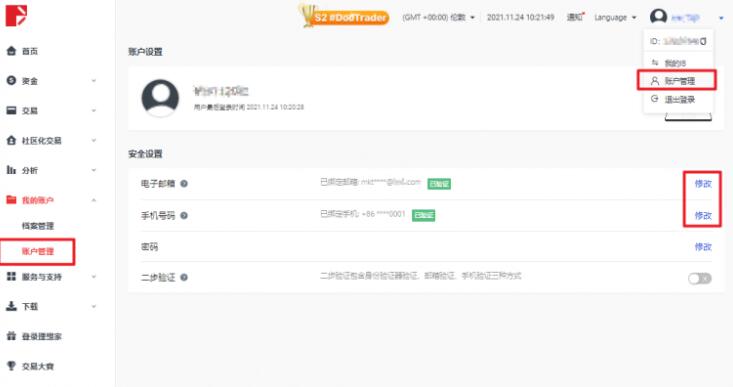The height and width of the screenshot is (387, 733).
Task: Click the info icon next to 手机号码
Action: pyautogui.click(x=184, y=215)
